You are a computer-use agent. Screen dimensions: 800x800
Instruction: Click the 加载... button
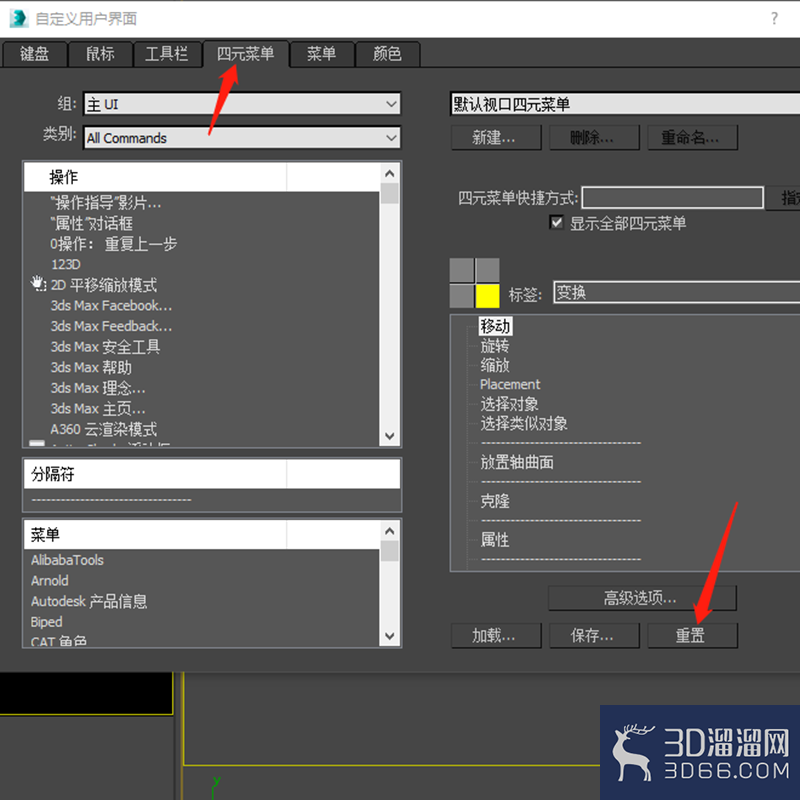click(x=495, y=635)
